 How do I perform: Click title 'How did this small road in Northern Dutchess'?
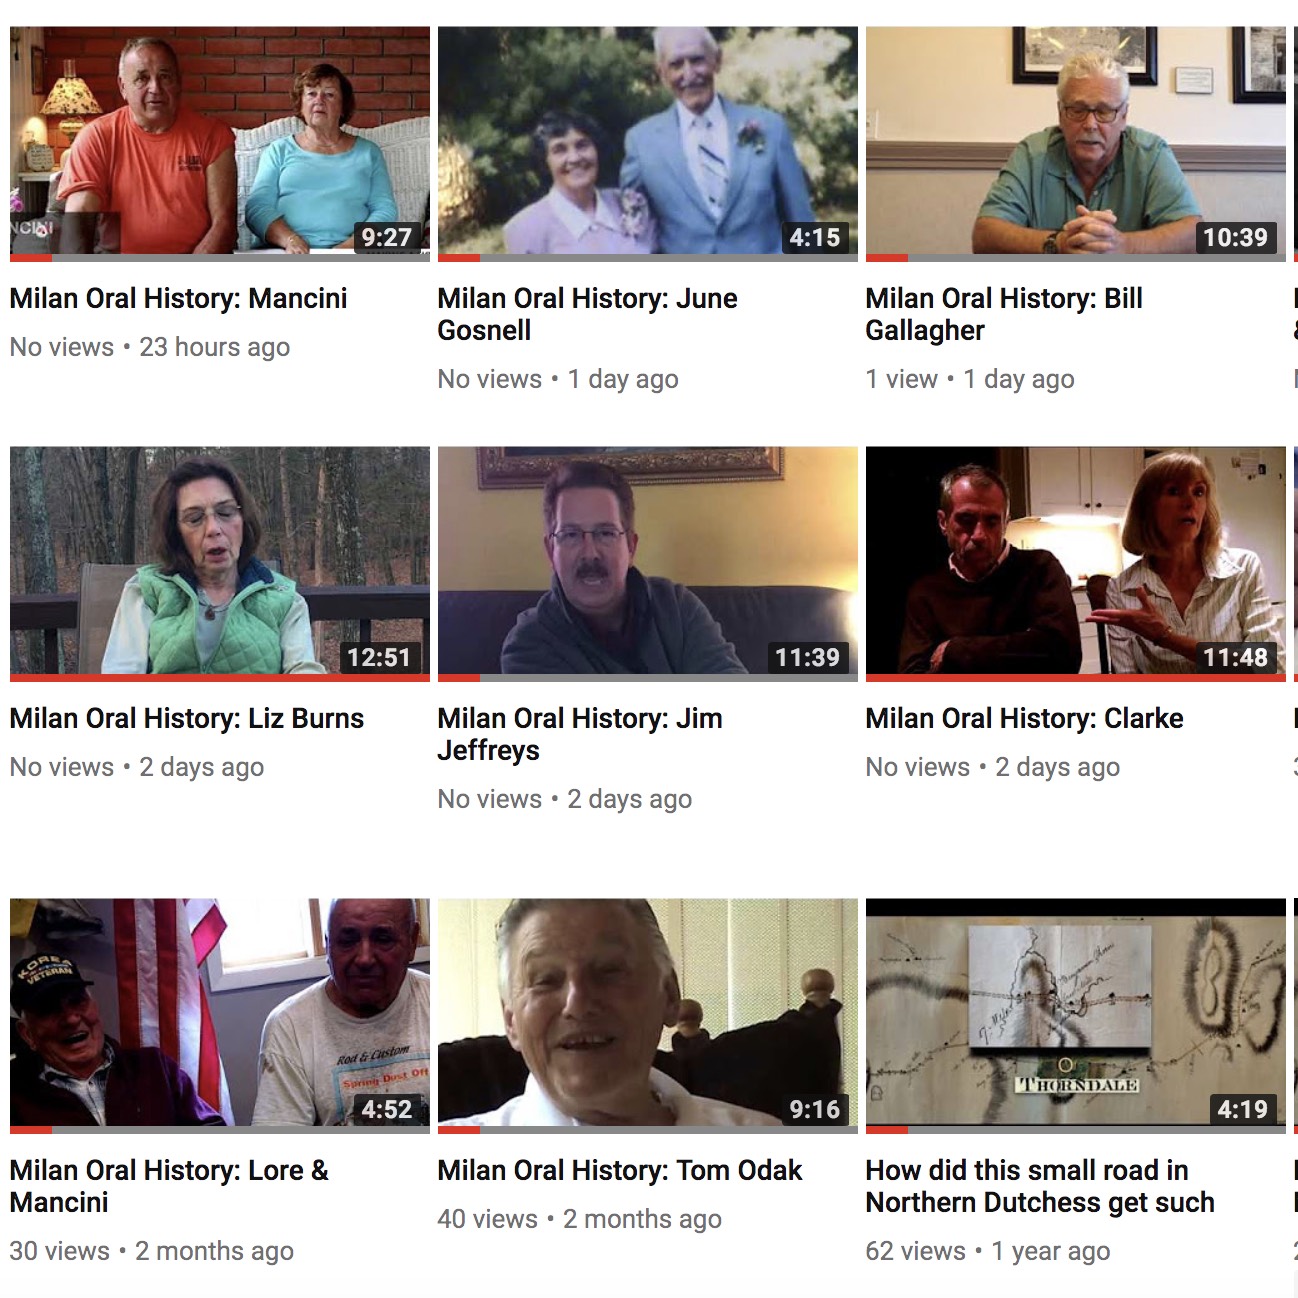[1040, 1186]
